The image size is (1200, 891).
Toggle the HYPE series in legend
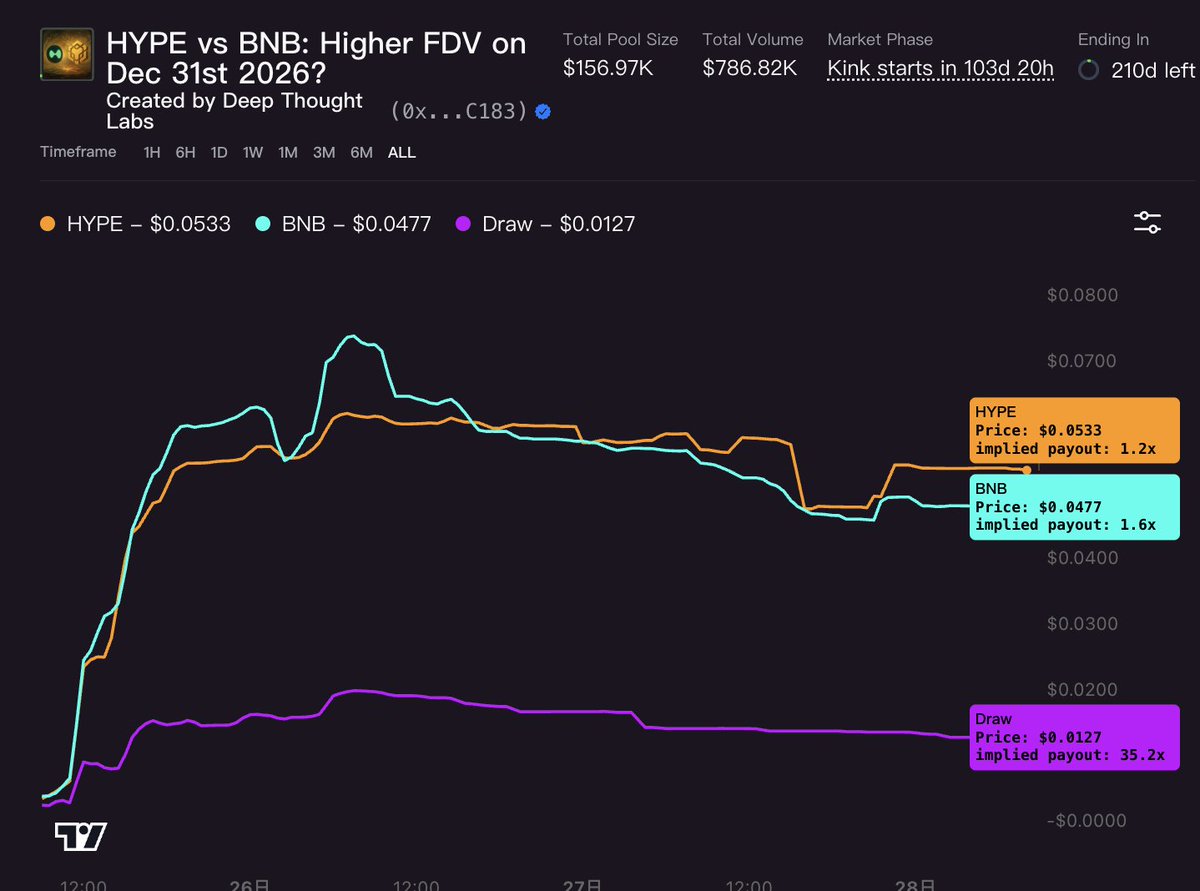click(x=135, y=223)
